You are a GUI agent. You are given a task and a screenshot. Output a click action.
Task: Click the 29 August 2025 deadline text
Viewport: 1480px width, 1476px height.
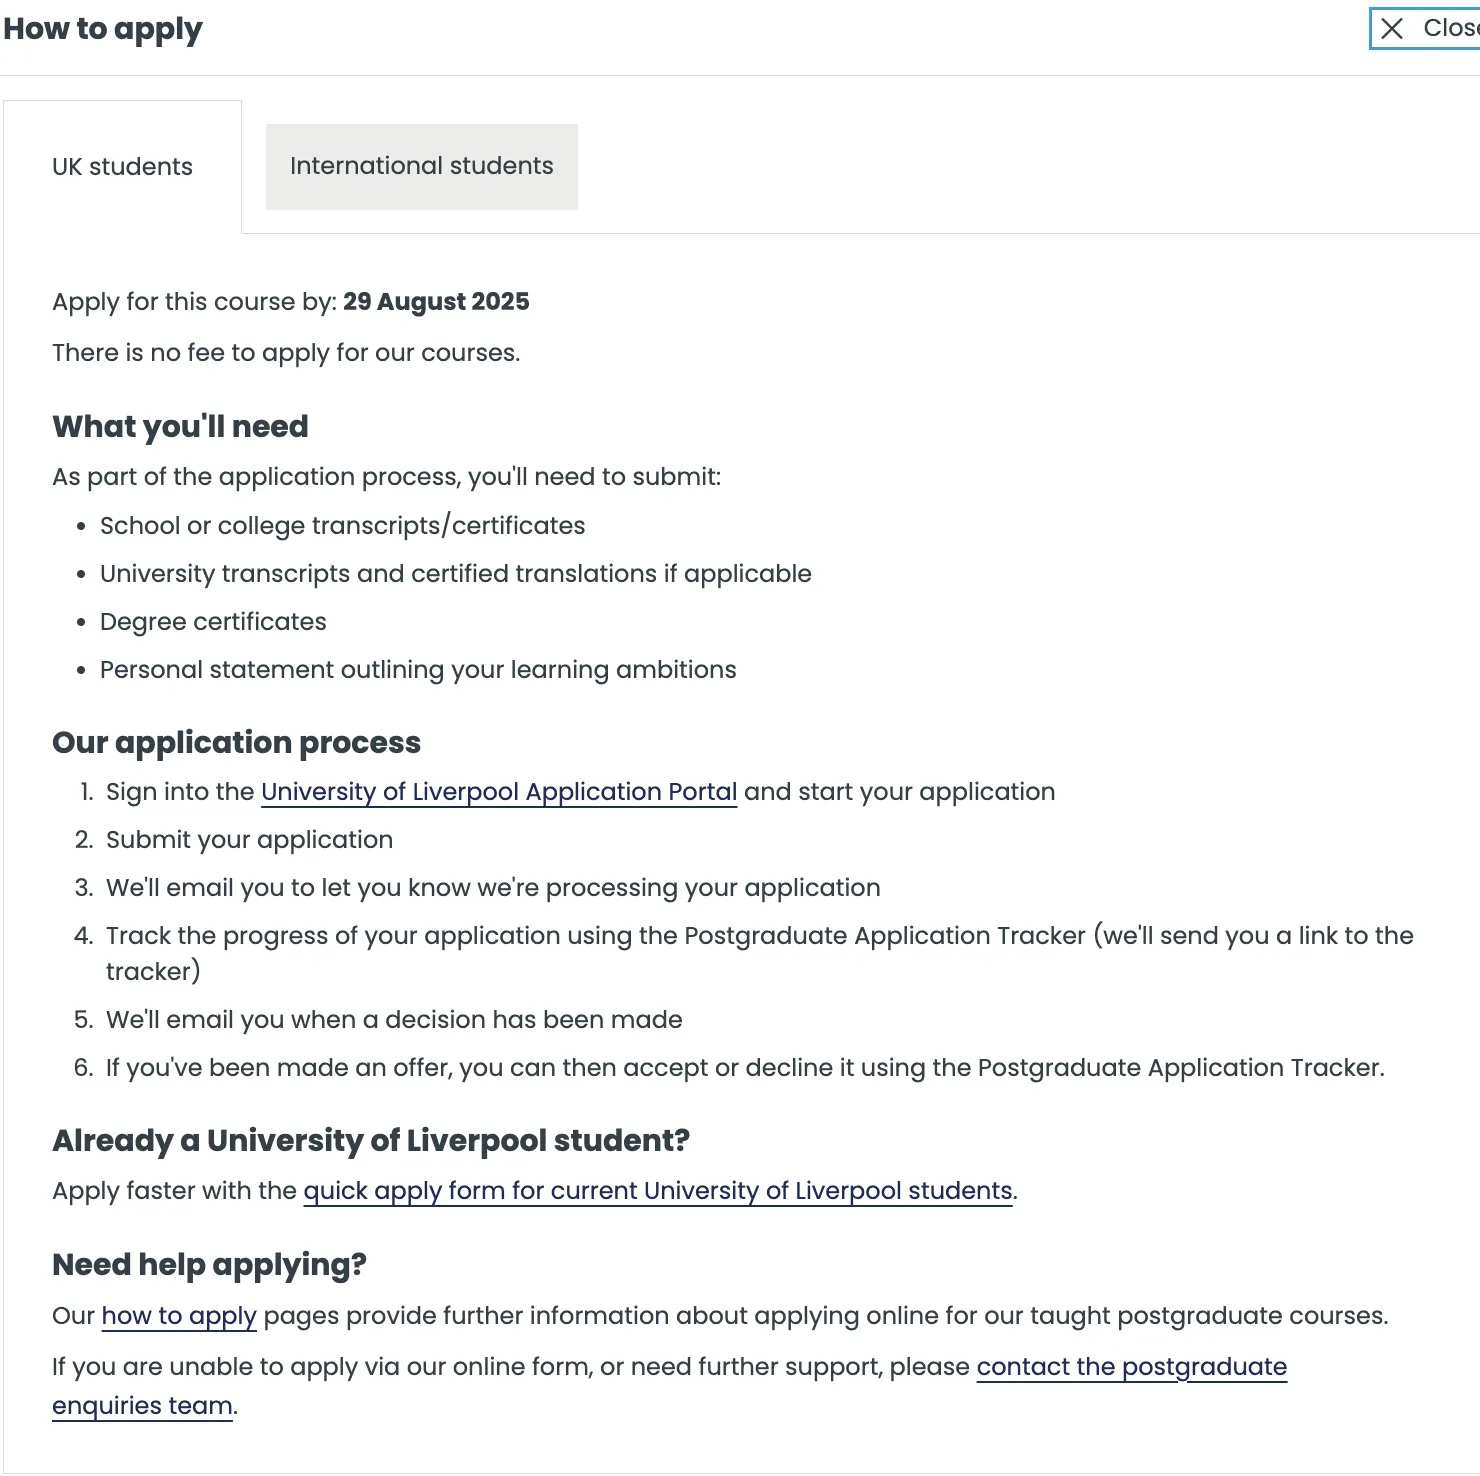tap(436, 302)
